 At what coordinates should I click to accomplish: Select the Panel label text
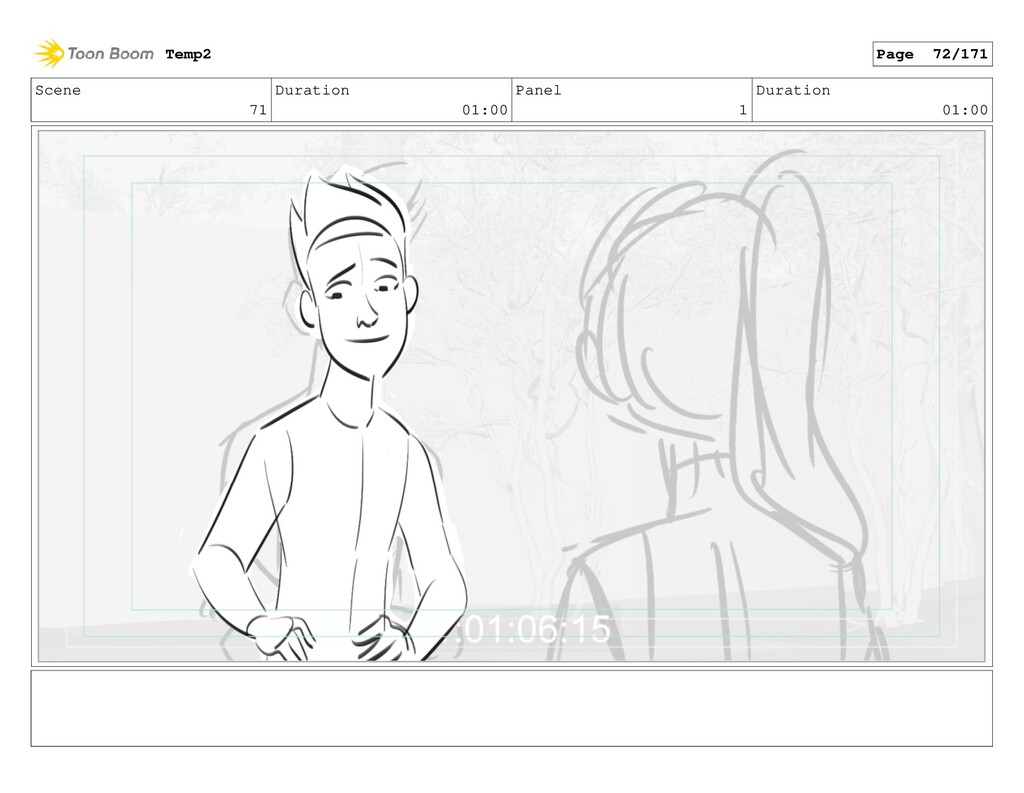coord(538,90)
